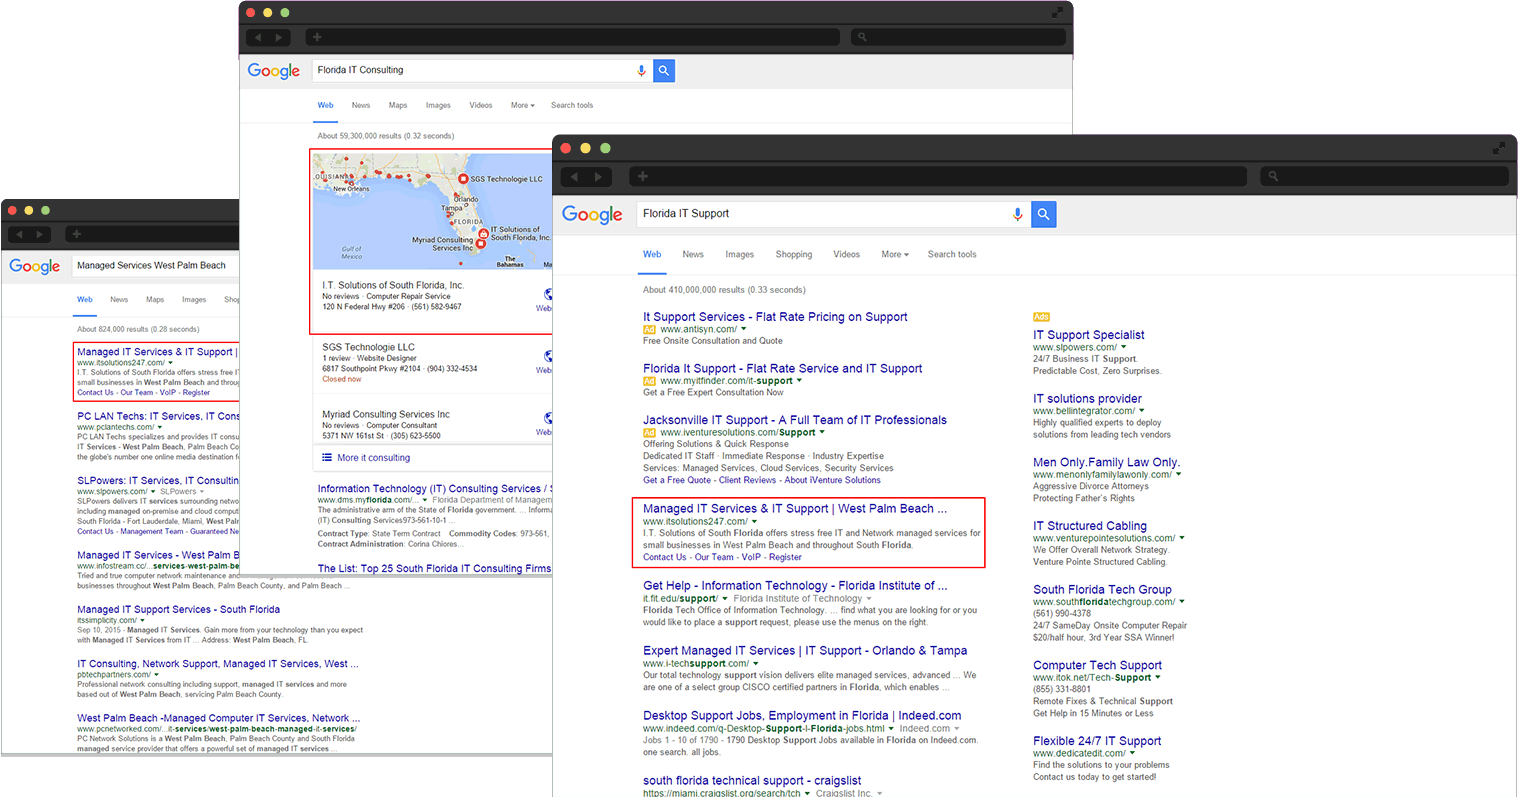The width and height of the screenshot is (1518, 797).
Task: Open new tab plus in Managed Services window
Action: click(76, 234)
